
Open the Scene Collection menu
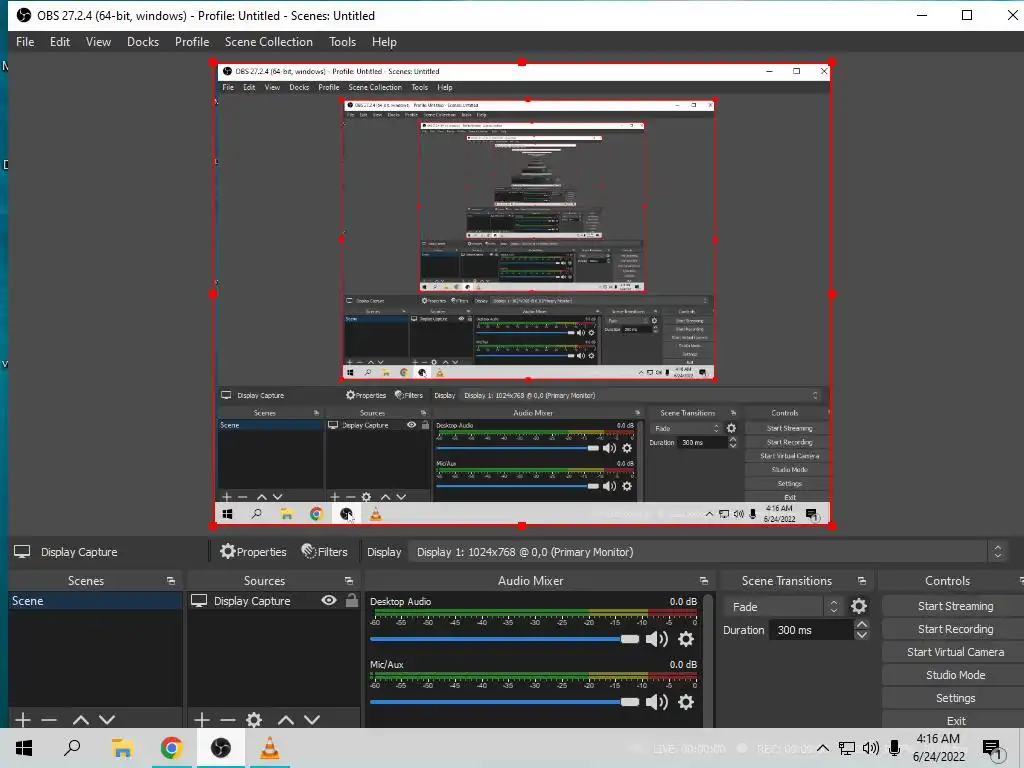tap(268, 42)
